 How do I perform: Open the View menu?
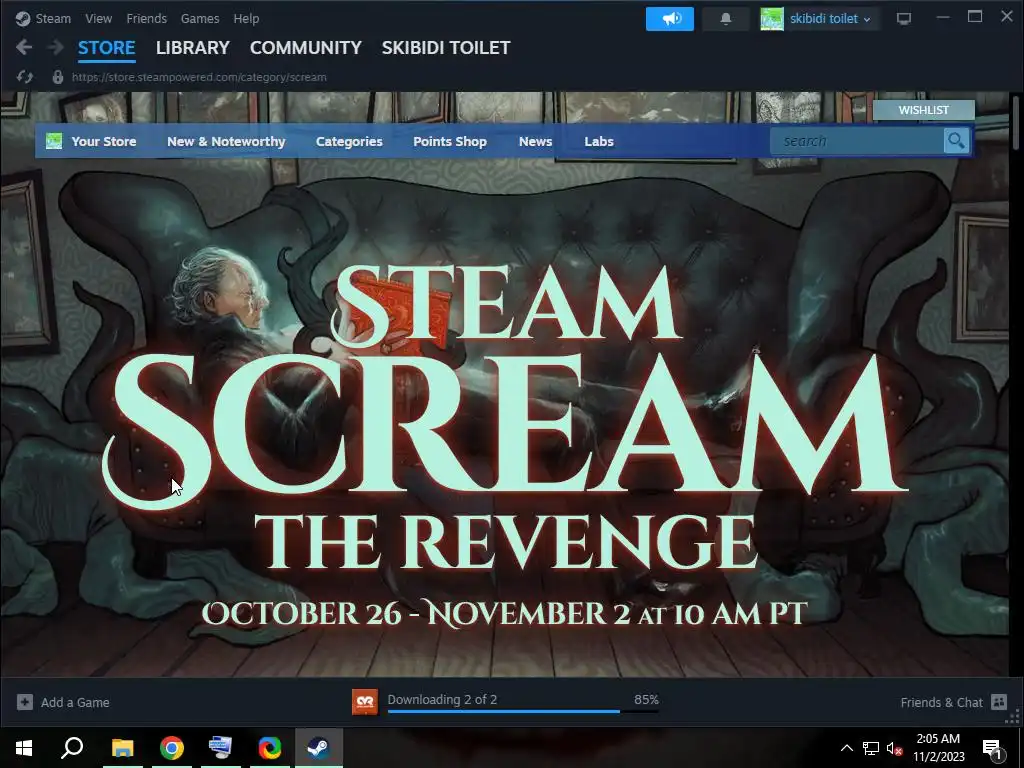[98, 18]
